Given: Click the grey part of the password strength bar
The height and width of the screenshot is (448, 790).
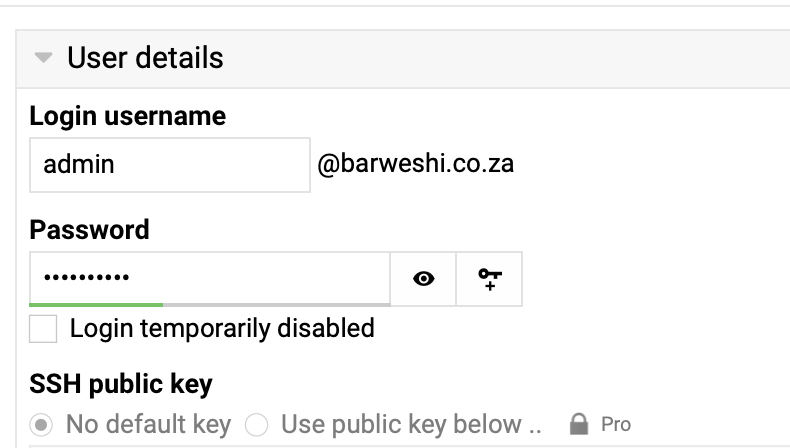Looking at the screenshot, I should (x=276, y=303).
